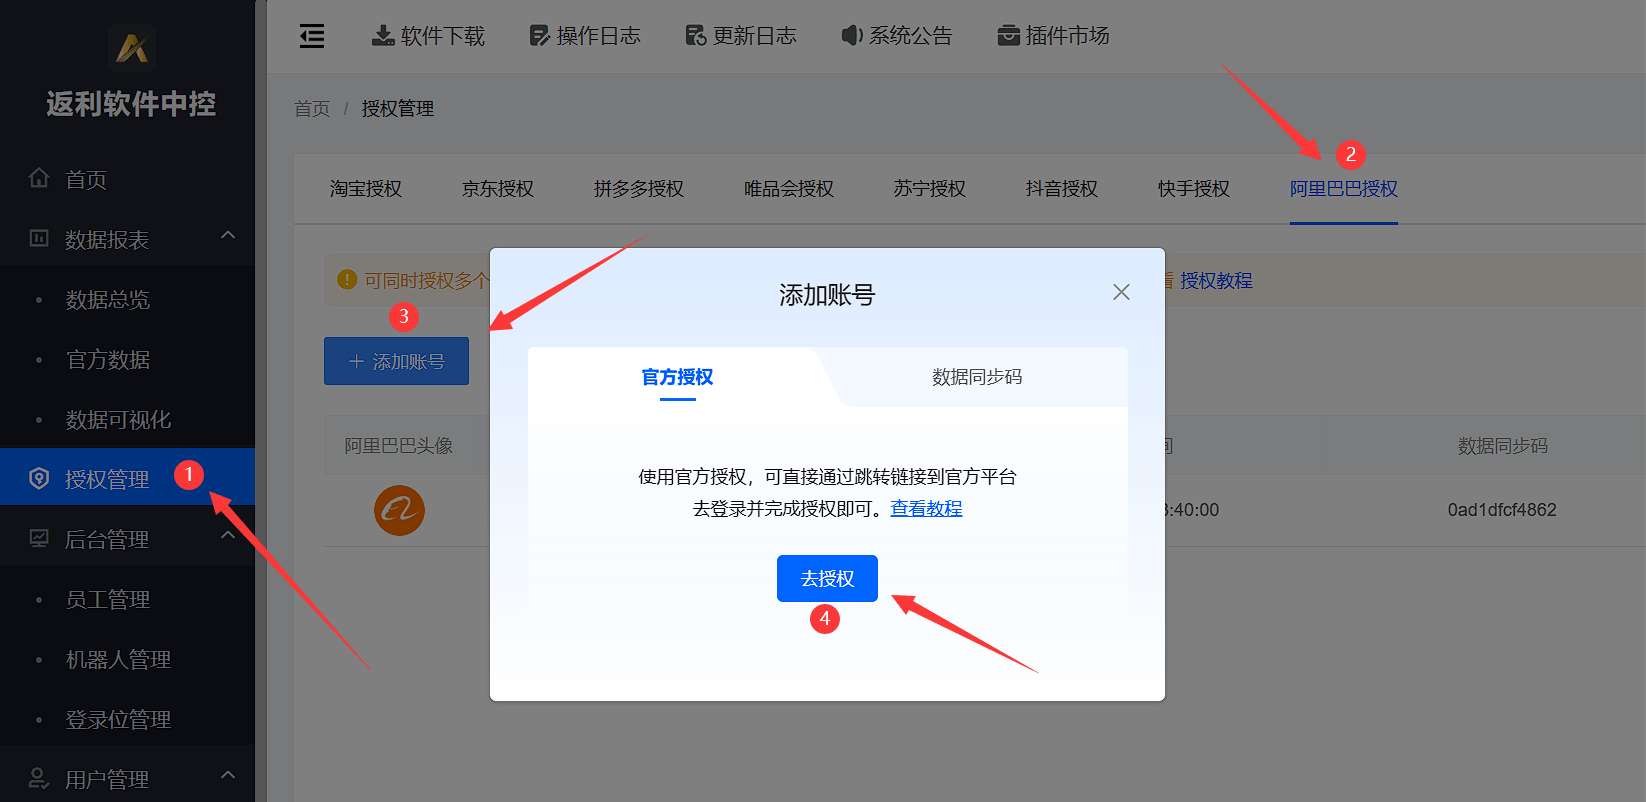This screenshot has height=802, width=1646.
Task: Click the sidebar collapse menu icon
Action: tap(312, 36)
